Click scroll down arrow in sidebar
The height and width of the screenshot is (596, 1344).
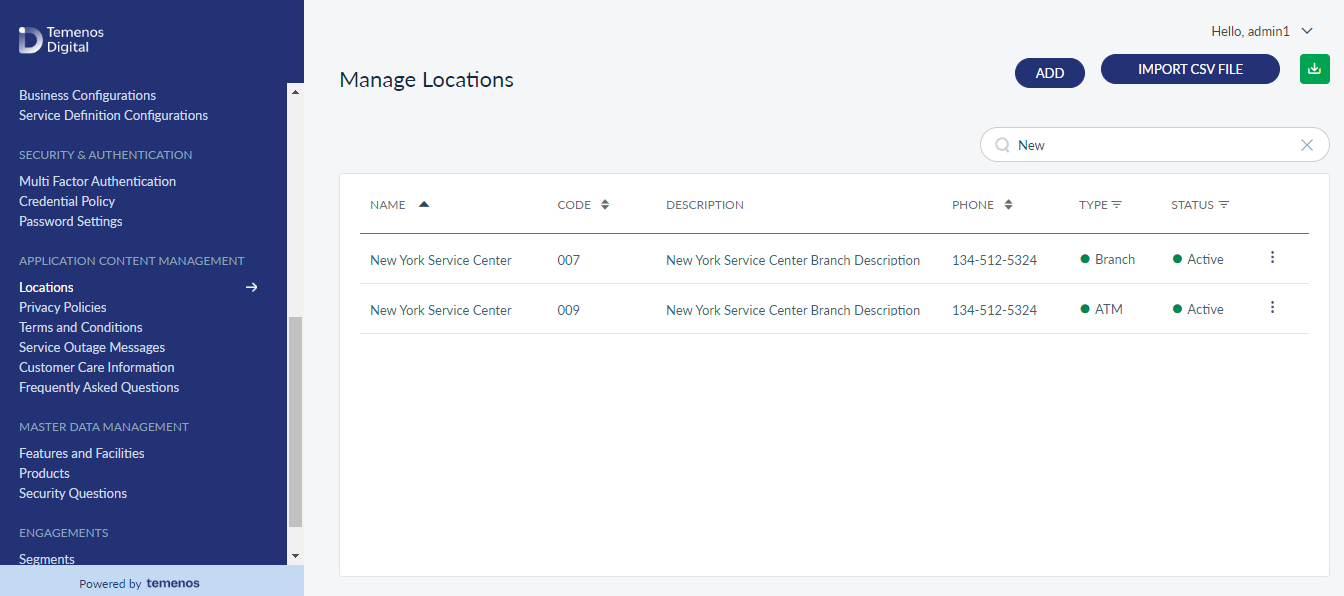click(295, 556)
